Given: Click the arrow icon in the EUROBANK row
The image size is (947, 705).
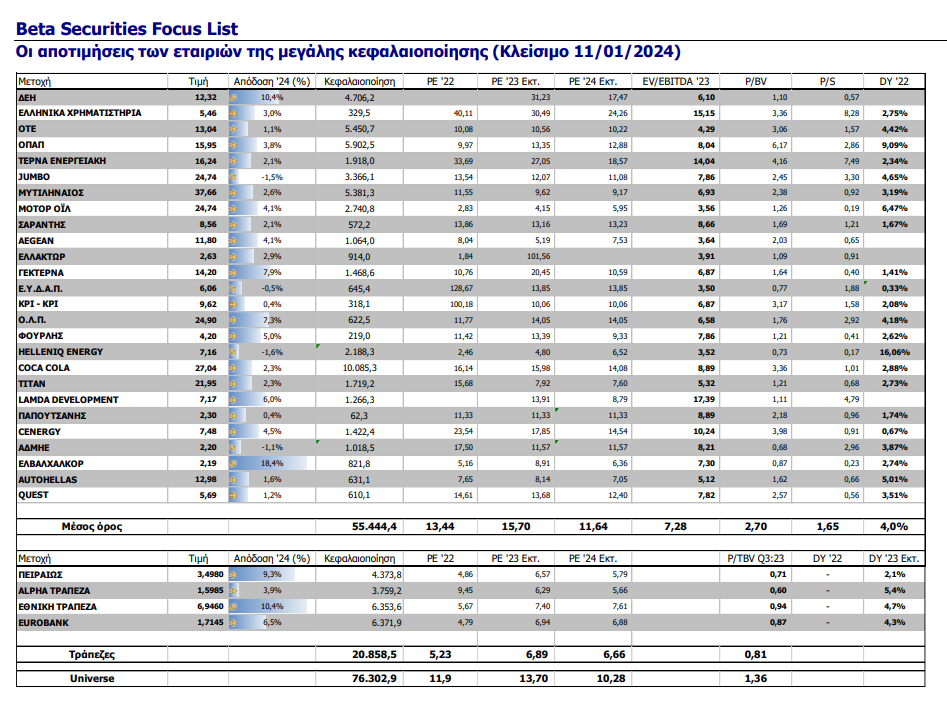Looking at the screenshot, I should (234, 622).
